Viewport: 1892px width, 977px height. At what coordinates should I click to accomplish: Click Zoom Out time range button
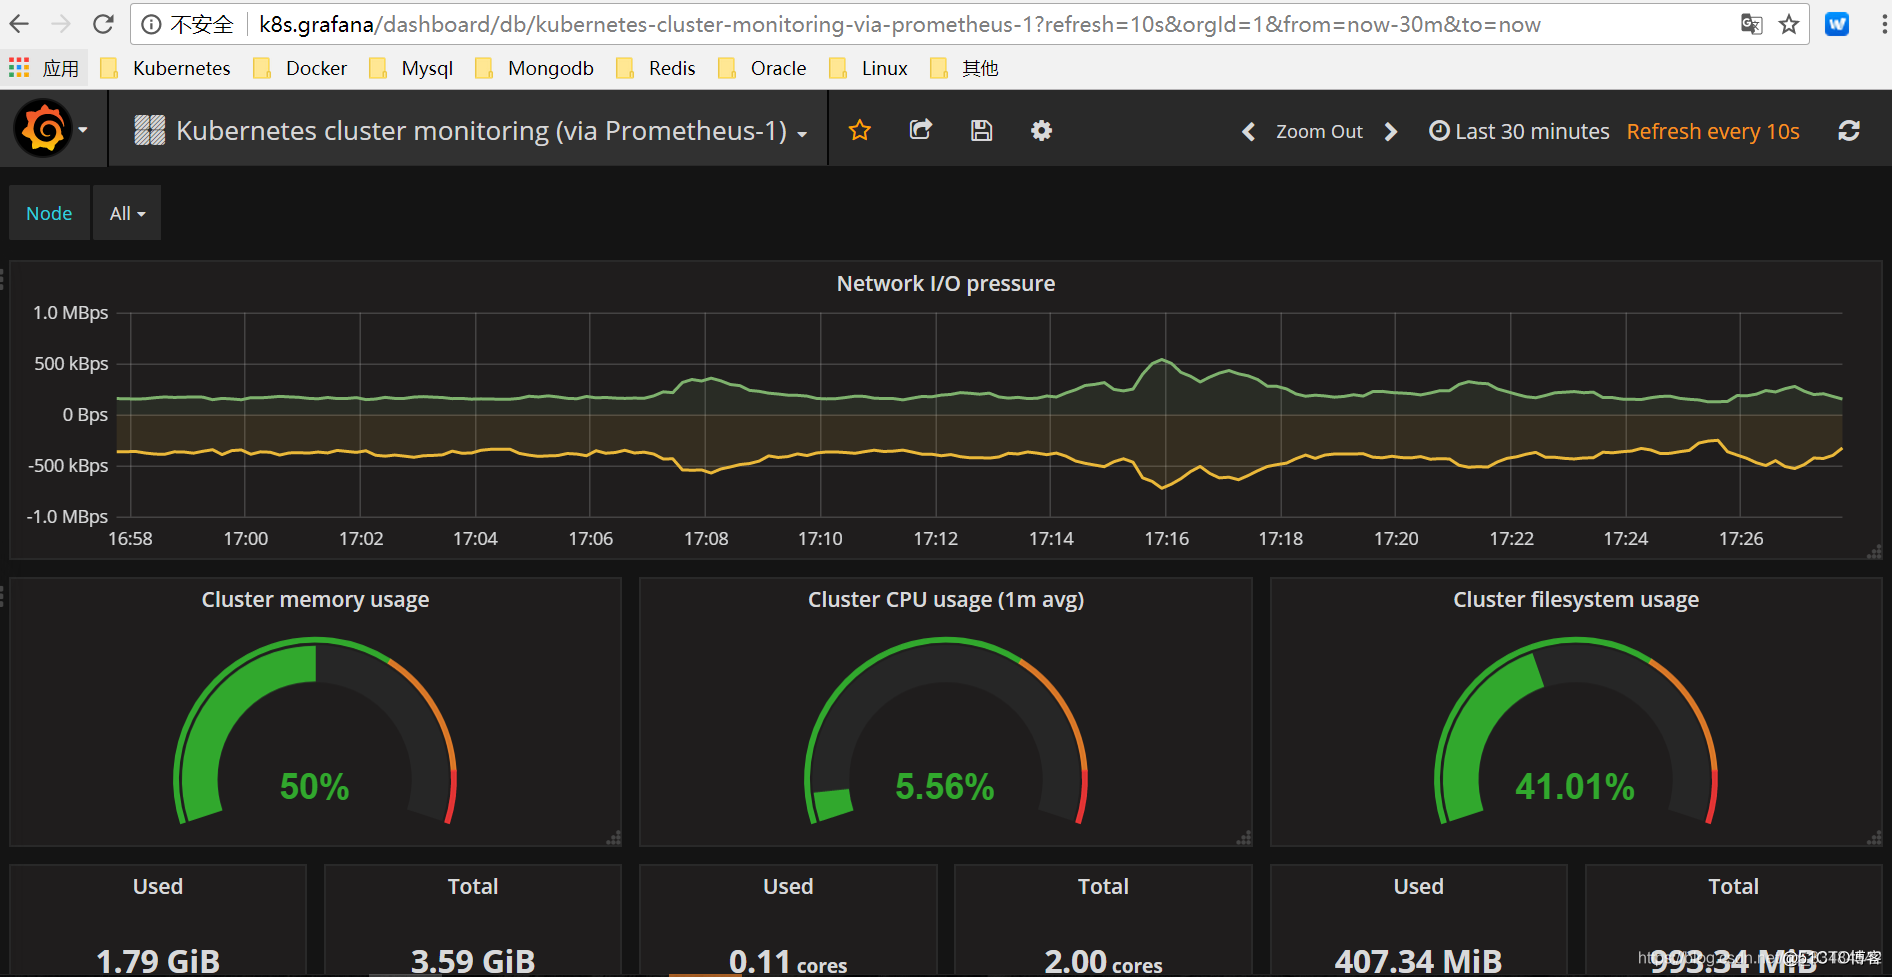click(1319, 131)
